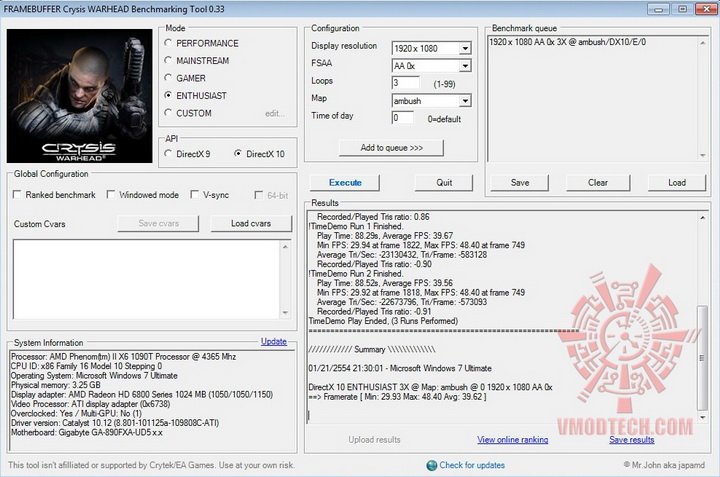720x477 pixels.
Task: Click the Load cvars button
Action: click(x=251, y=224)
